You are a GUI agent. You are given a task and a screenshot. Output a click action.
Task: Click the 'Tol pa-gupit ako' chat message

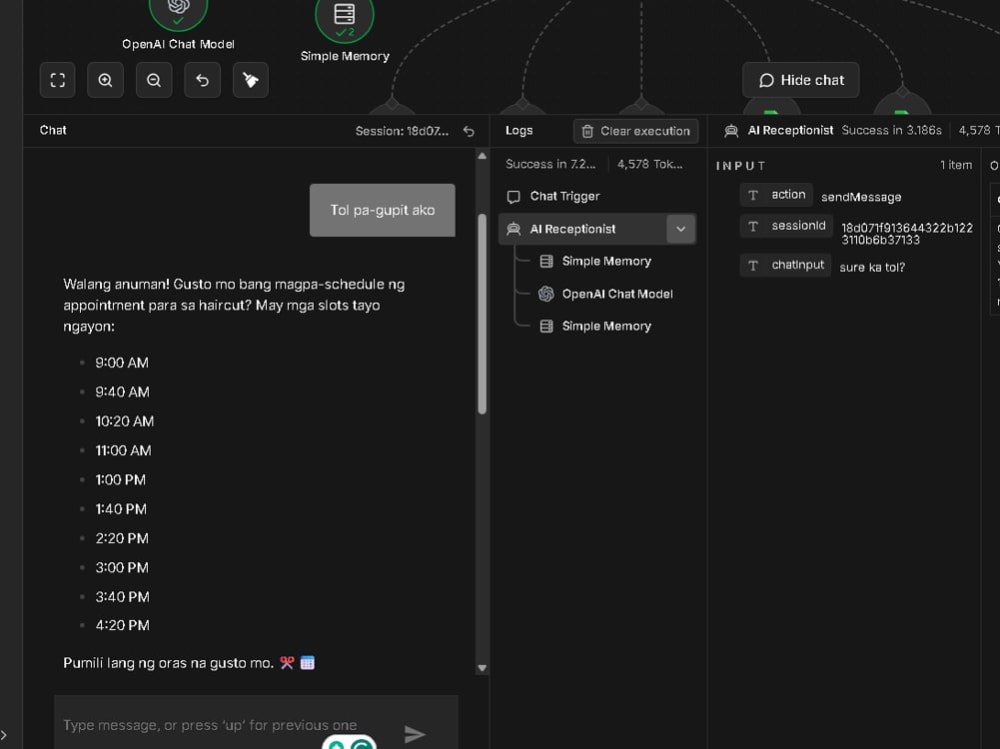pos(383,211)
